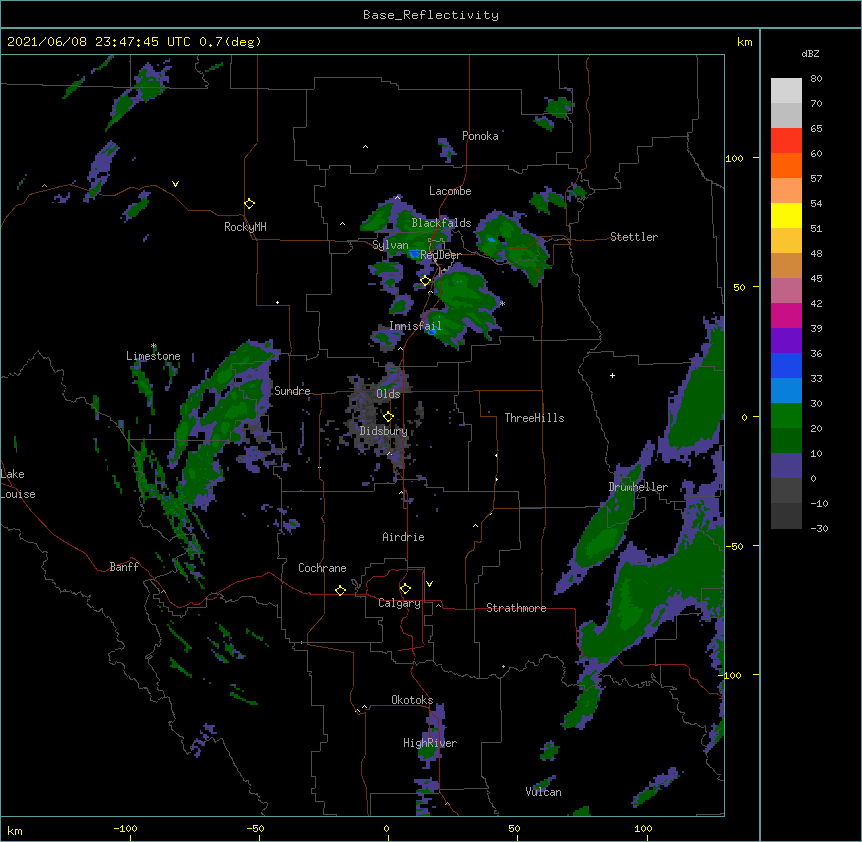862x842 pixels.
Task: Click the -50 tick label on right axis
Action: [x=734, y=546]
